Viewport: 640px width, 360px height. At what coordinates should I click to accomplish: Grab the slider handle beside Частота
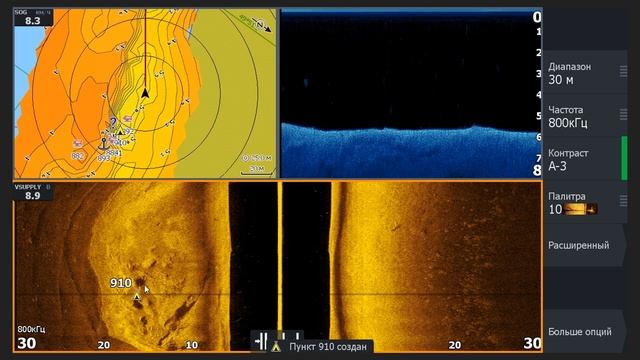coord(623,114)
